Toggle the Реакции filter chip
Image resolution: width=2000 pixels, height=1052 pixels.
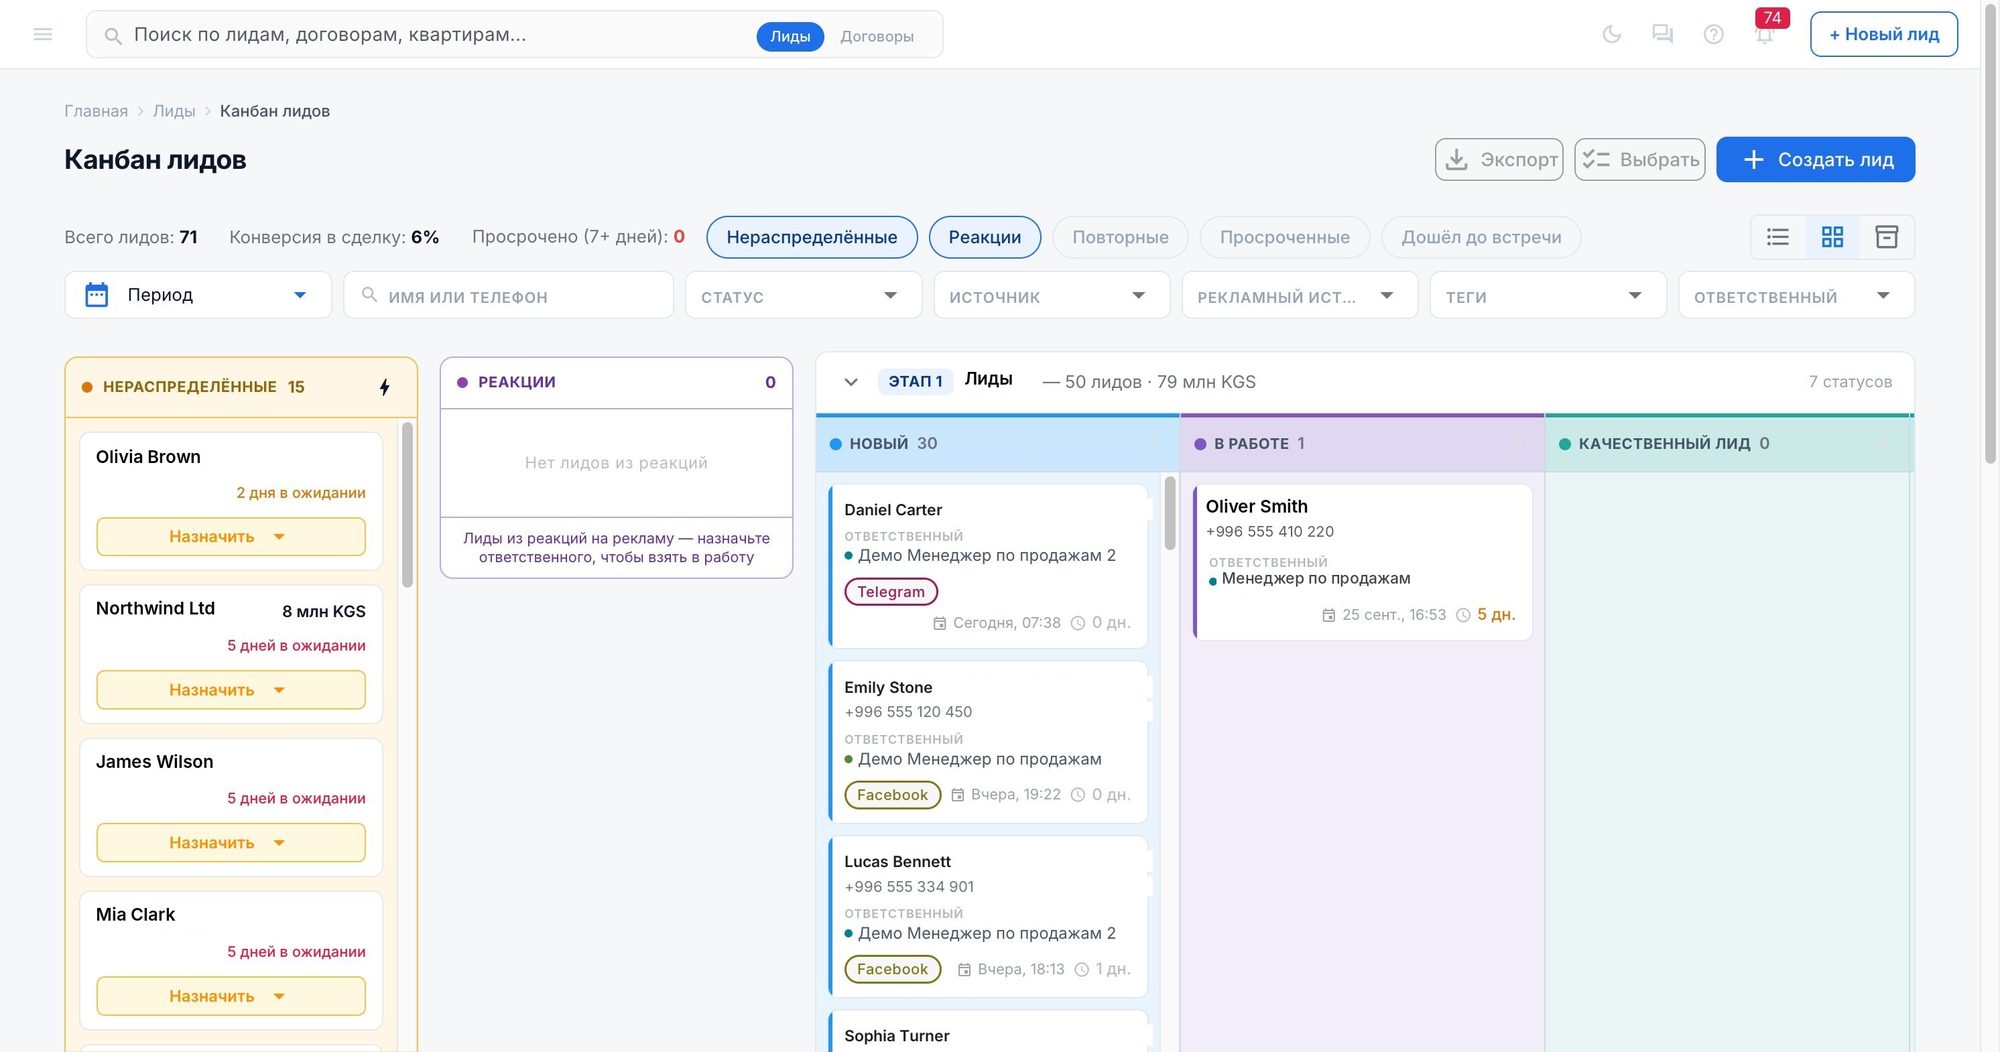point(985,237)
